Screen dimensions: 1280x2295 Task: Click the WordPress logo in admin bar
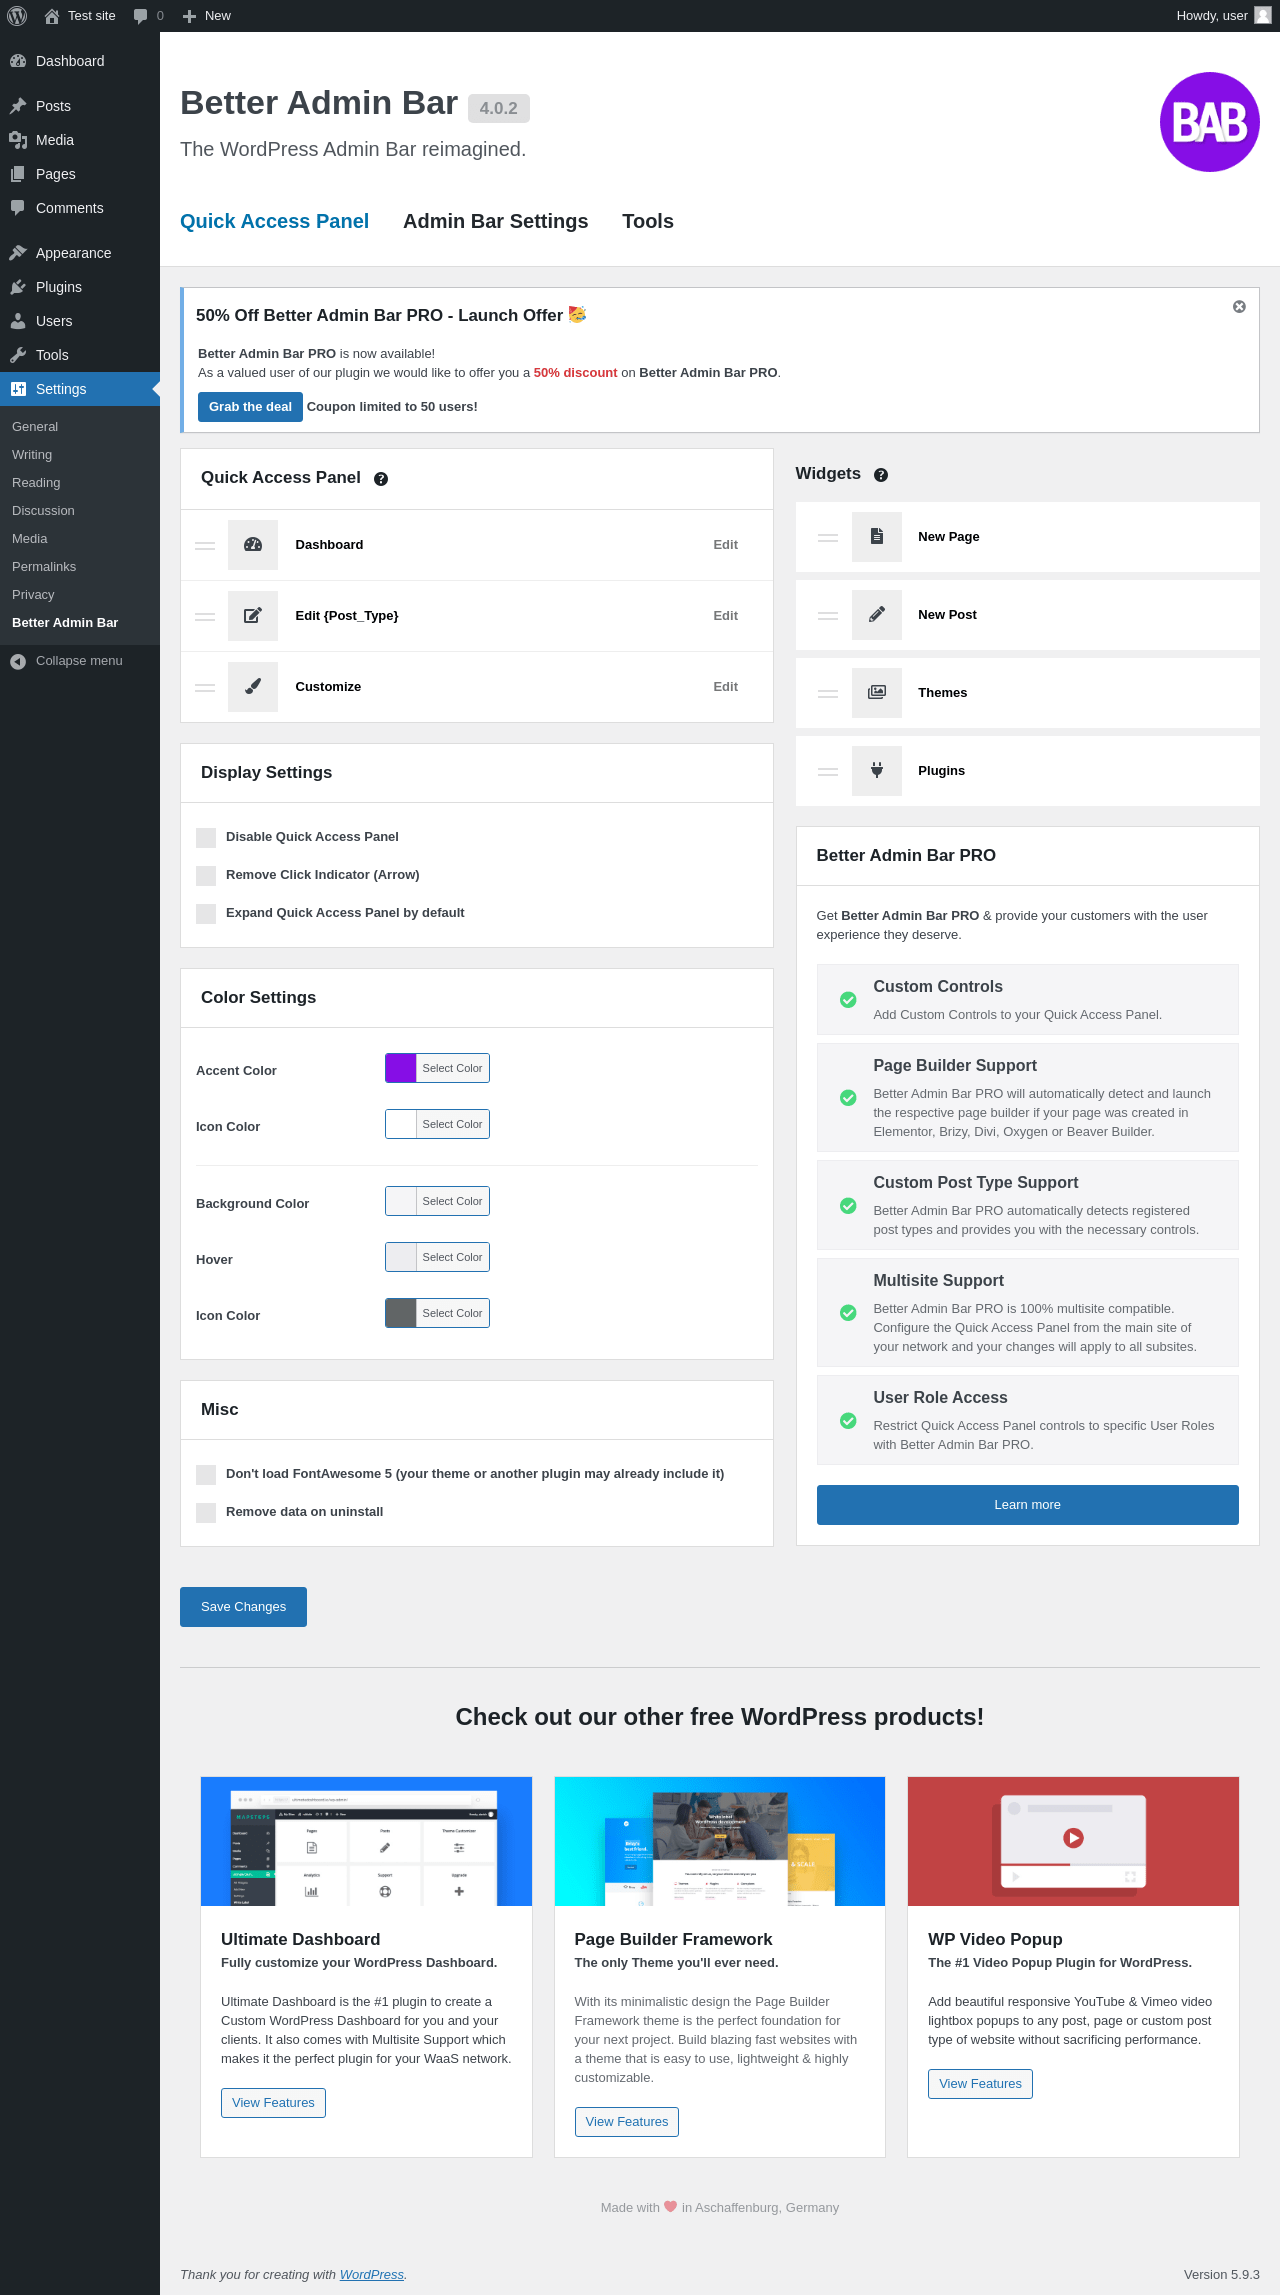coord(17,16)
